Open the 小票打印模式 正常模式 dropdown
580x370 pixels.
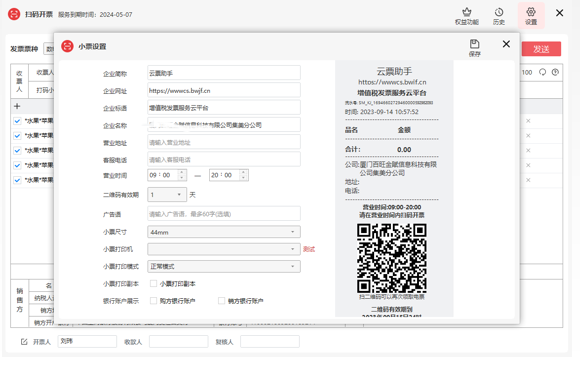coord(224,266)
